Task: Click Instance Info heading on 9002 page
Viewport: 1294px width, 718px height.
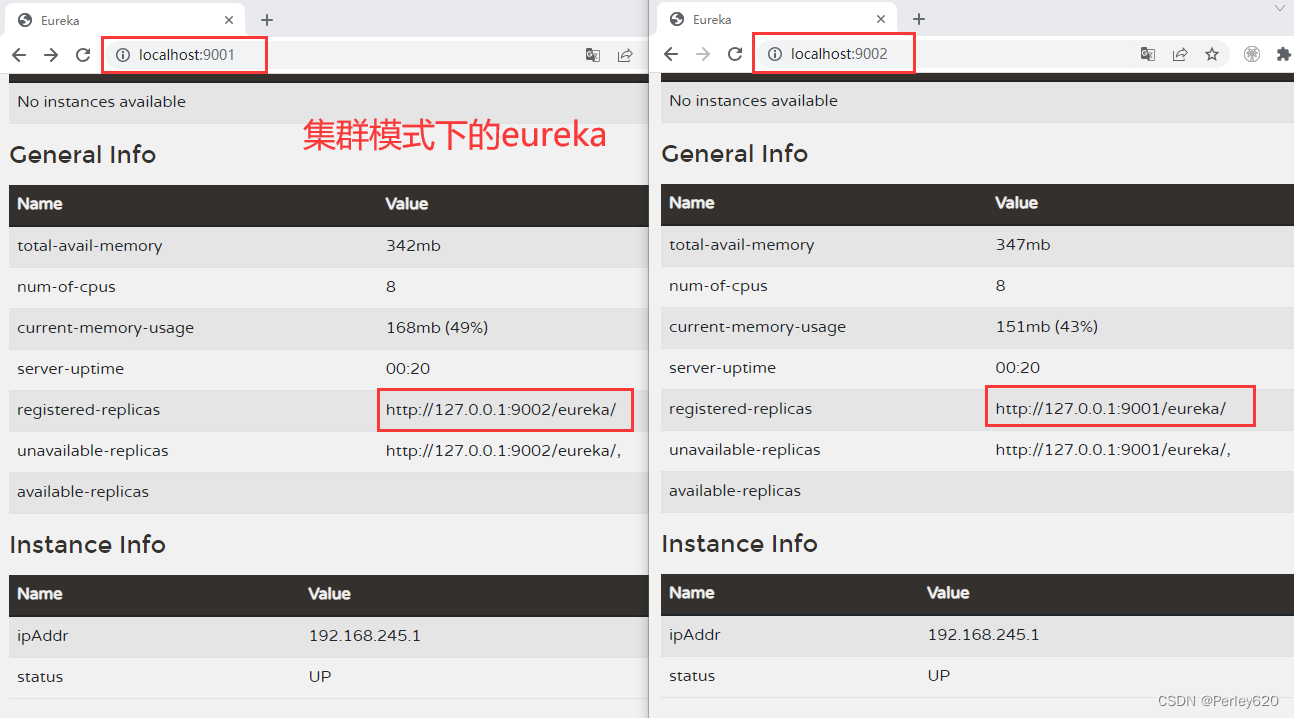Action: tap(739, 544)
